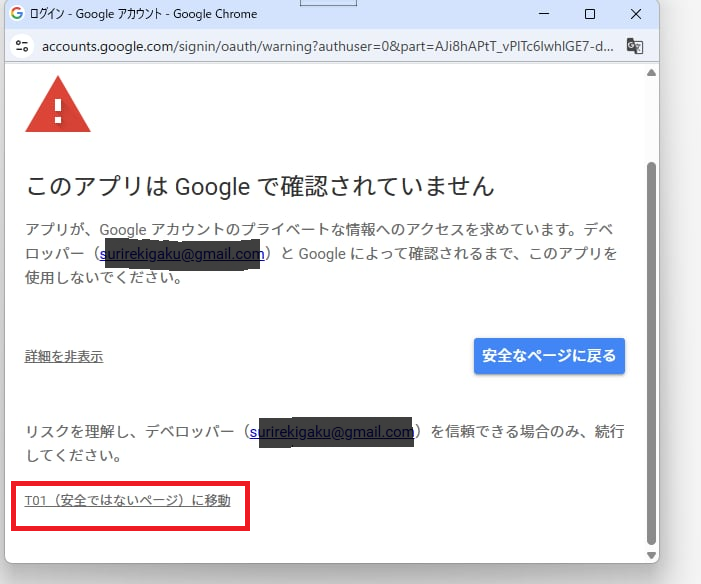Open site information icon in address bar
This screenshot has width=701, height=584.
(x=22, y=46)
